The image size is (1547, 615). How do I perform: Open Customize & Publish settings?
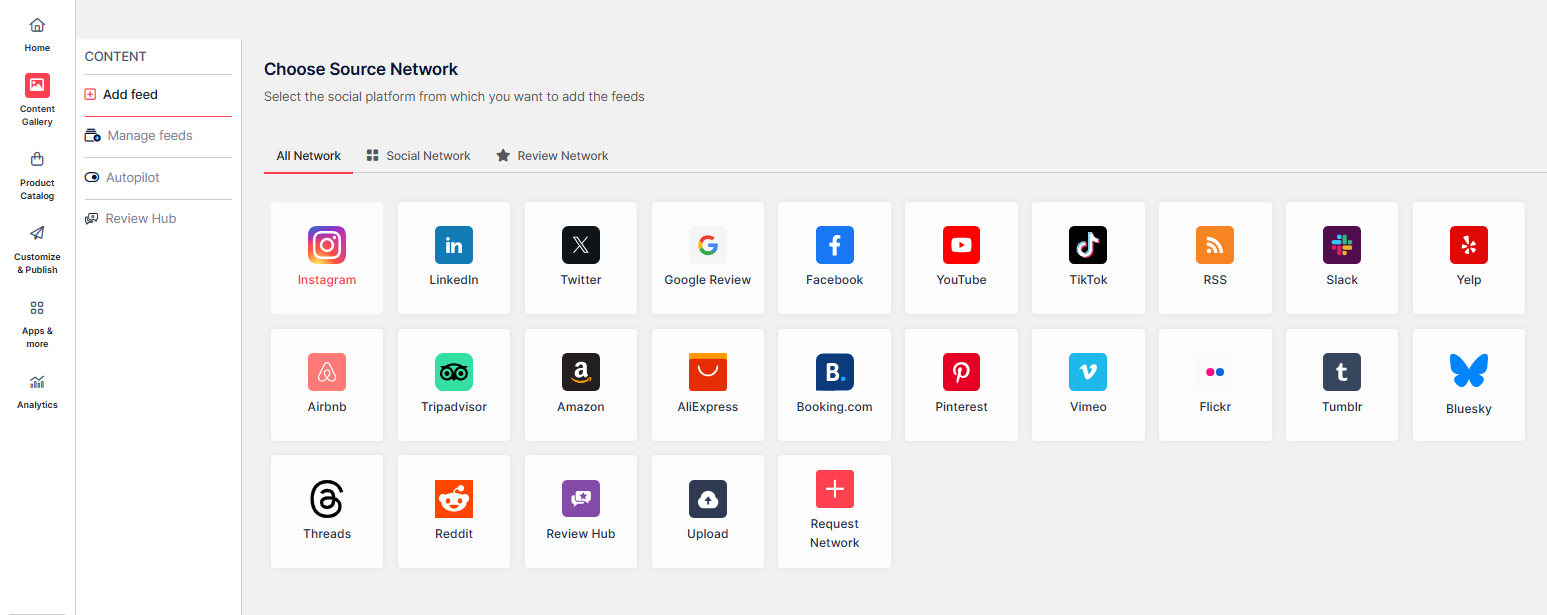[x=37, y=249]
